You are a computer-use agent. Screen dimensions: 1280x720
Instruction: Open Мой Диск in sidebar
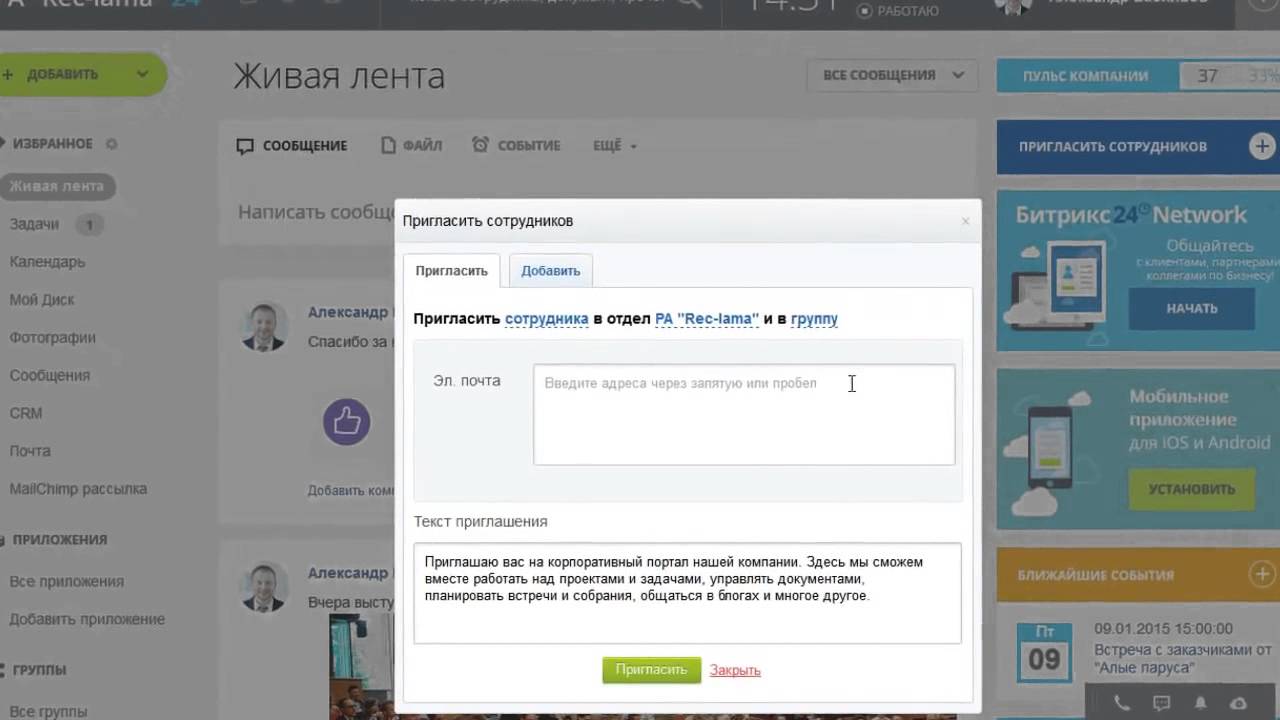[x=42, y=300]
